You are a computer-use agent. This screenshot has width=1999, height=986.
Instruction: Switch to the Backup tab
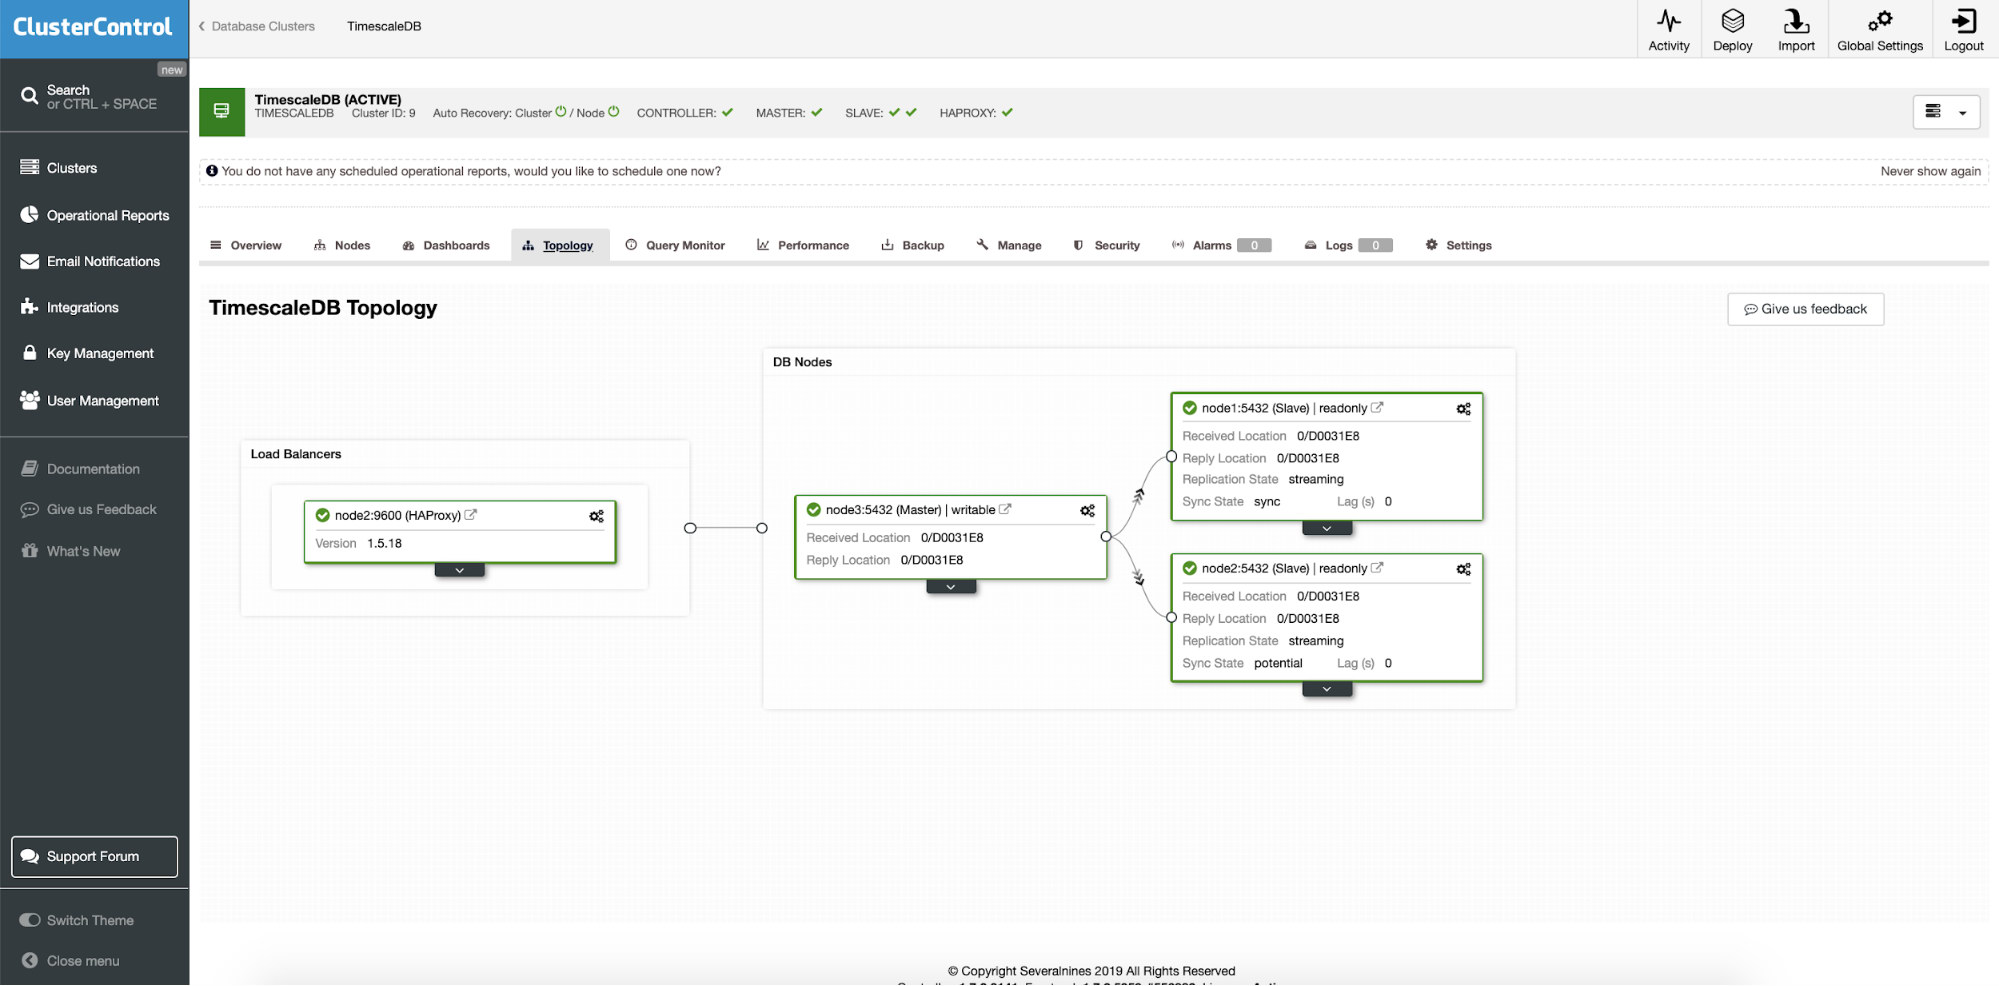[x=913, y=245]
